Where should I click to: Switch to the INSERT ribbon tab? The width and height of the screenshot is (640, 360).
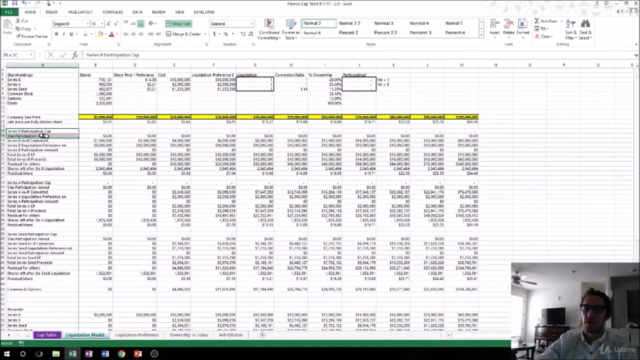click(x=51, y=12)
